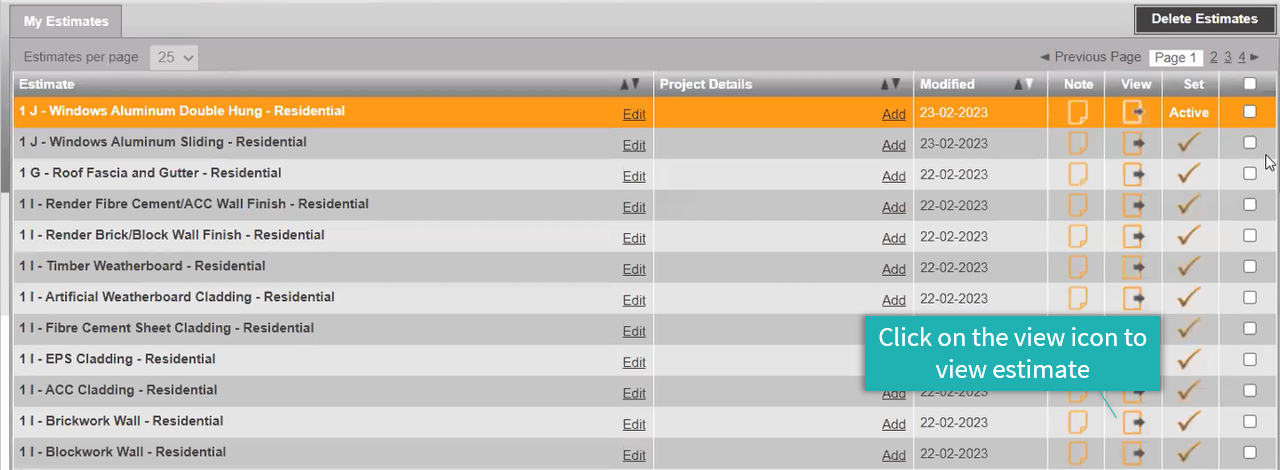Sort by the Estimate column arrows
Image resolution: width=1280 pixels, height=470 pixels.
pyautogui.click(x=630, y=85)
